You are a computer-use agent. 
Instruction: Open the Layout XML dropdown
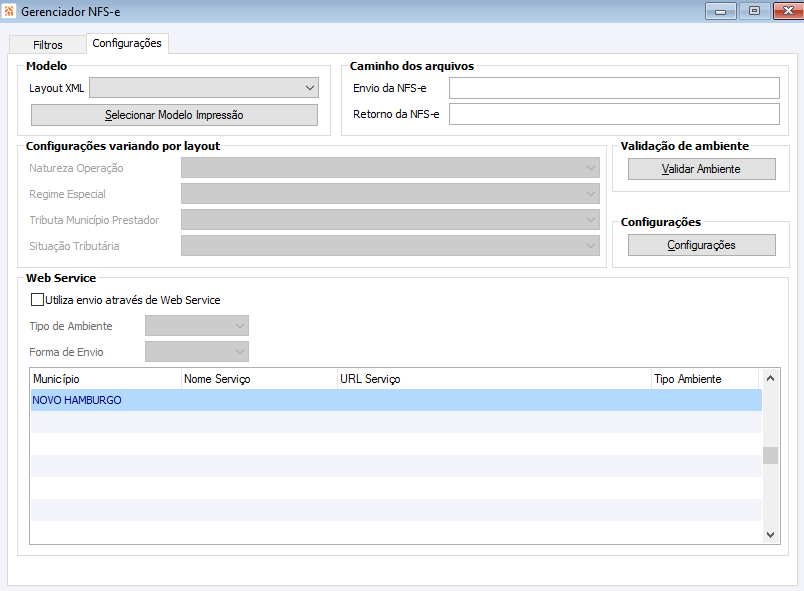(204, 88)
